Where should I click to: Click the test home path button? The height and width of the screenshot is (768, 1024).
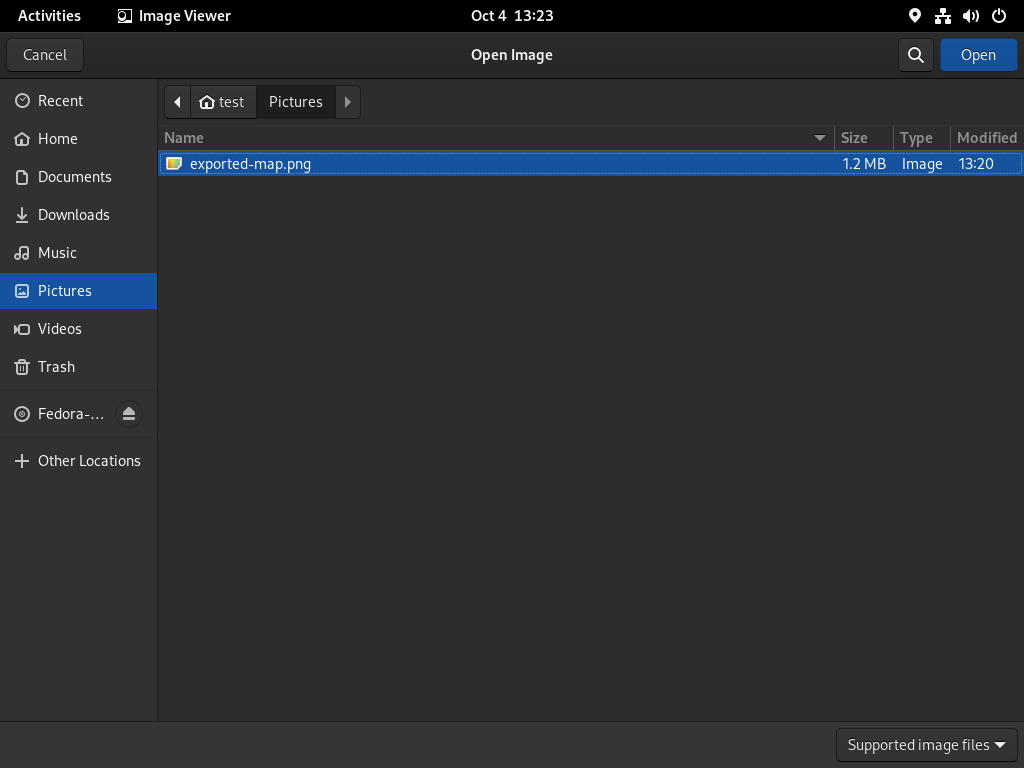pyautogui.click(x=223, y=102)
